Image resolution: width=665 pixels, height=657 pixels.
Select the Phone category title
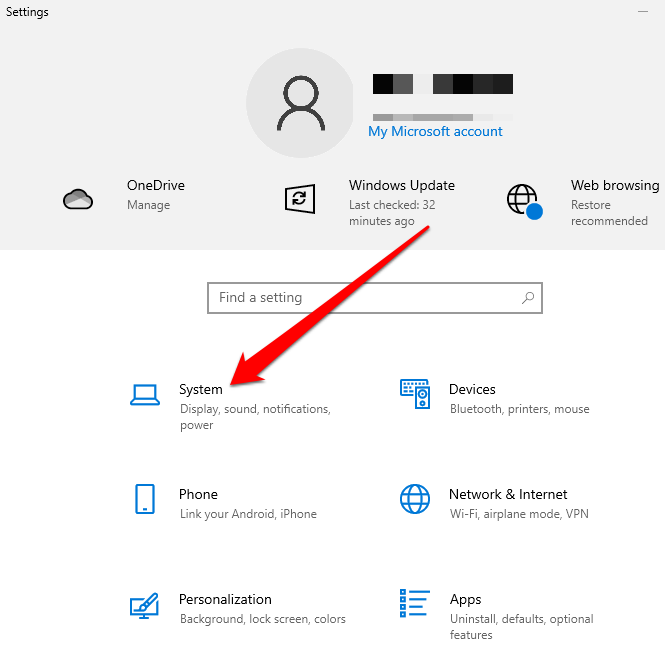198,494
